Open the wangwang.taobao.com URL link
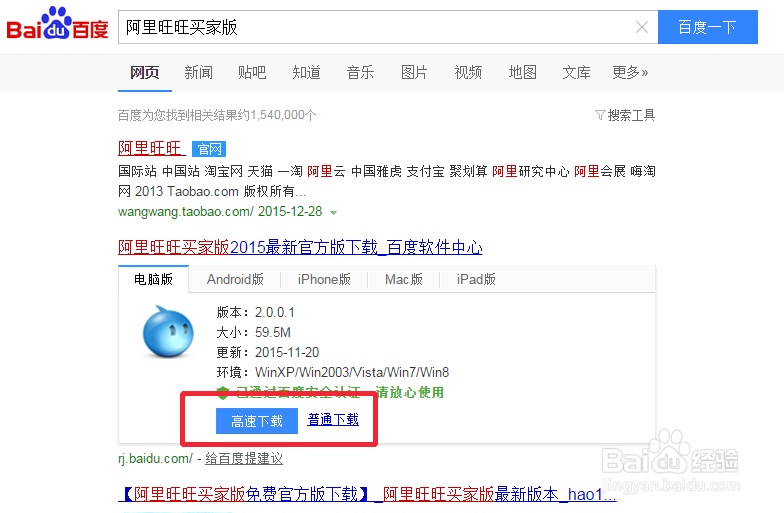The height and width of the screenshot is (513, 784). [x=186, y=212]
